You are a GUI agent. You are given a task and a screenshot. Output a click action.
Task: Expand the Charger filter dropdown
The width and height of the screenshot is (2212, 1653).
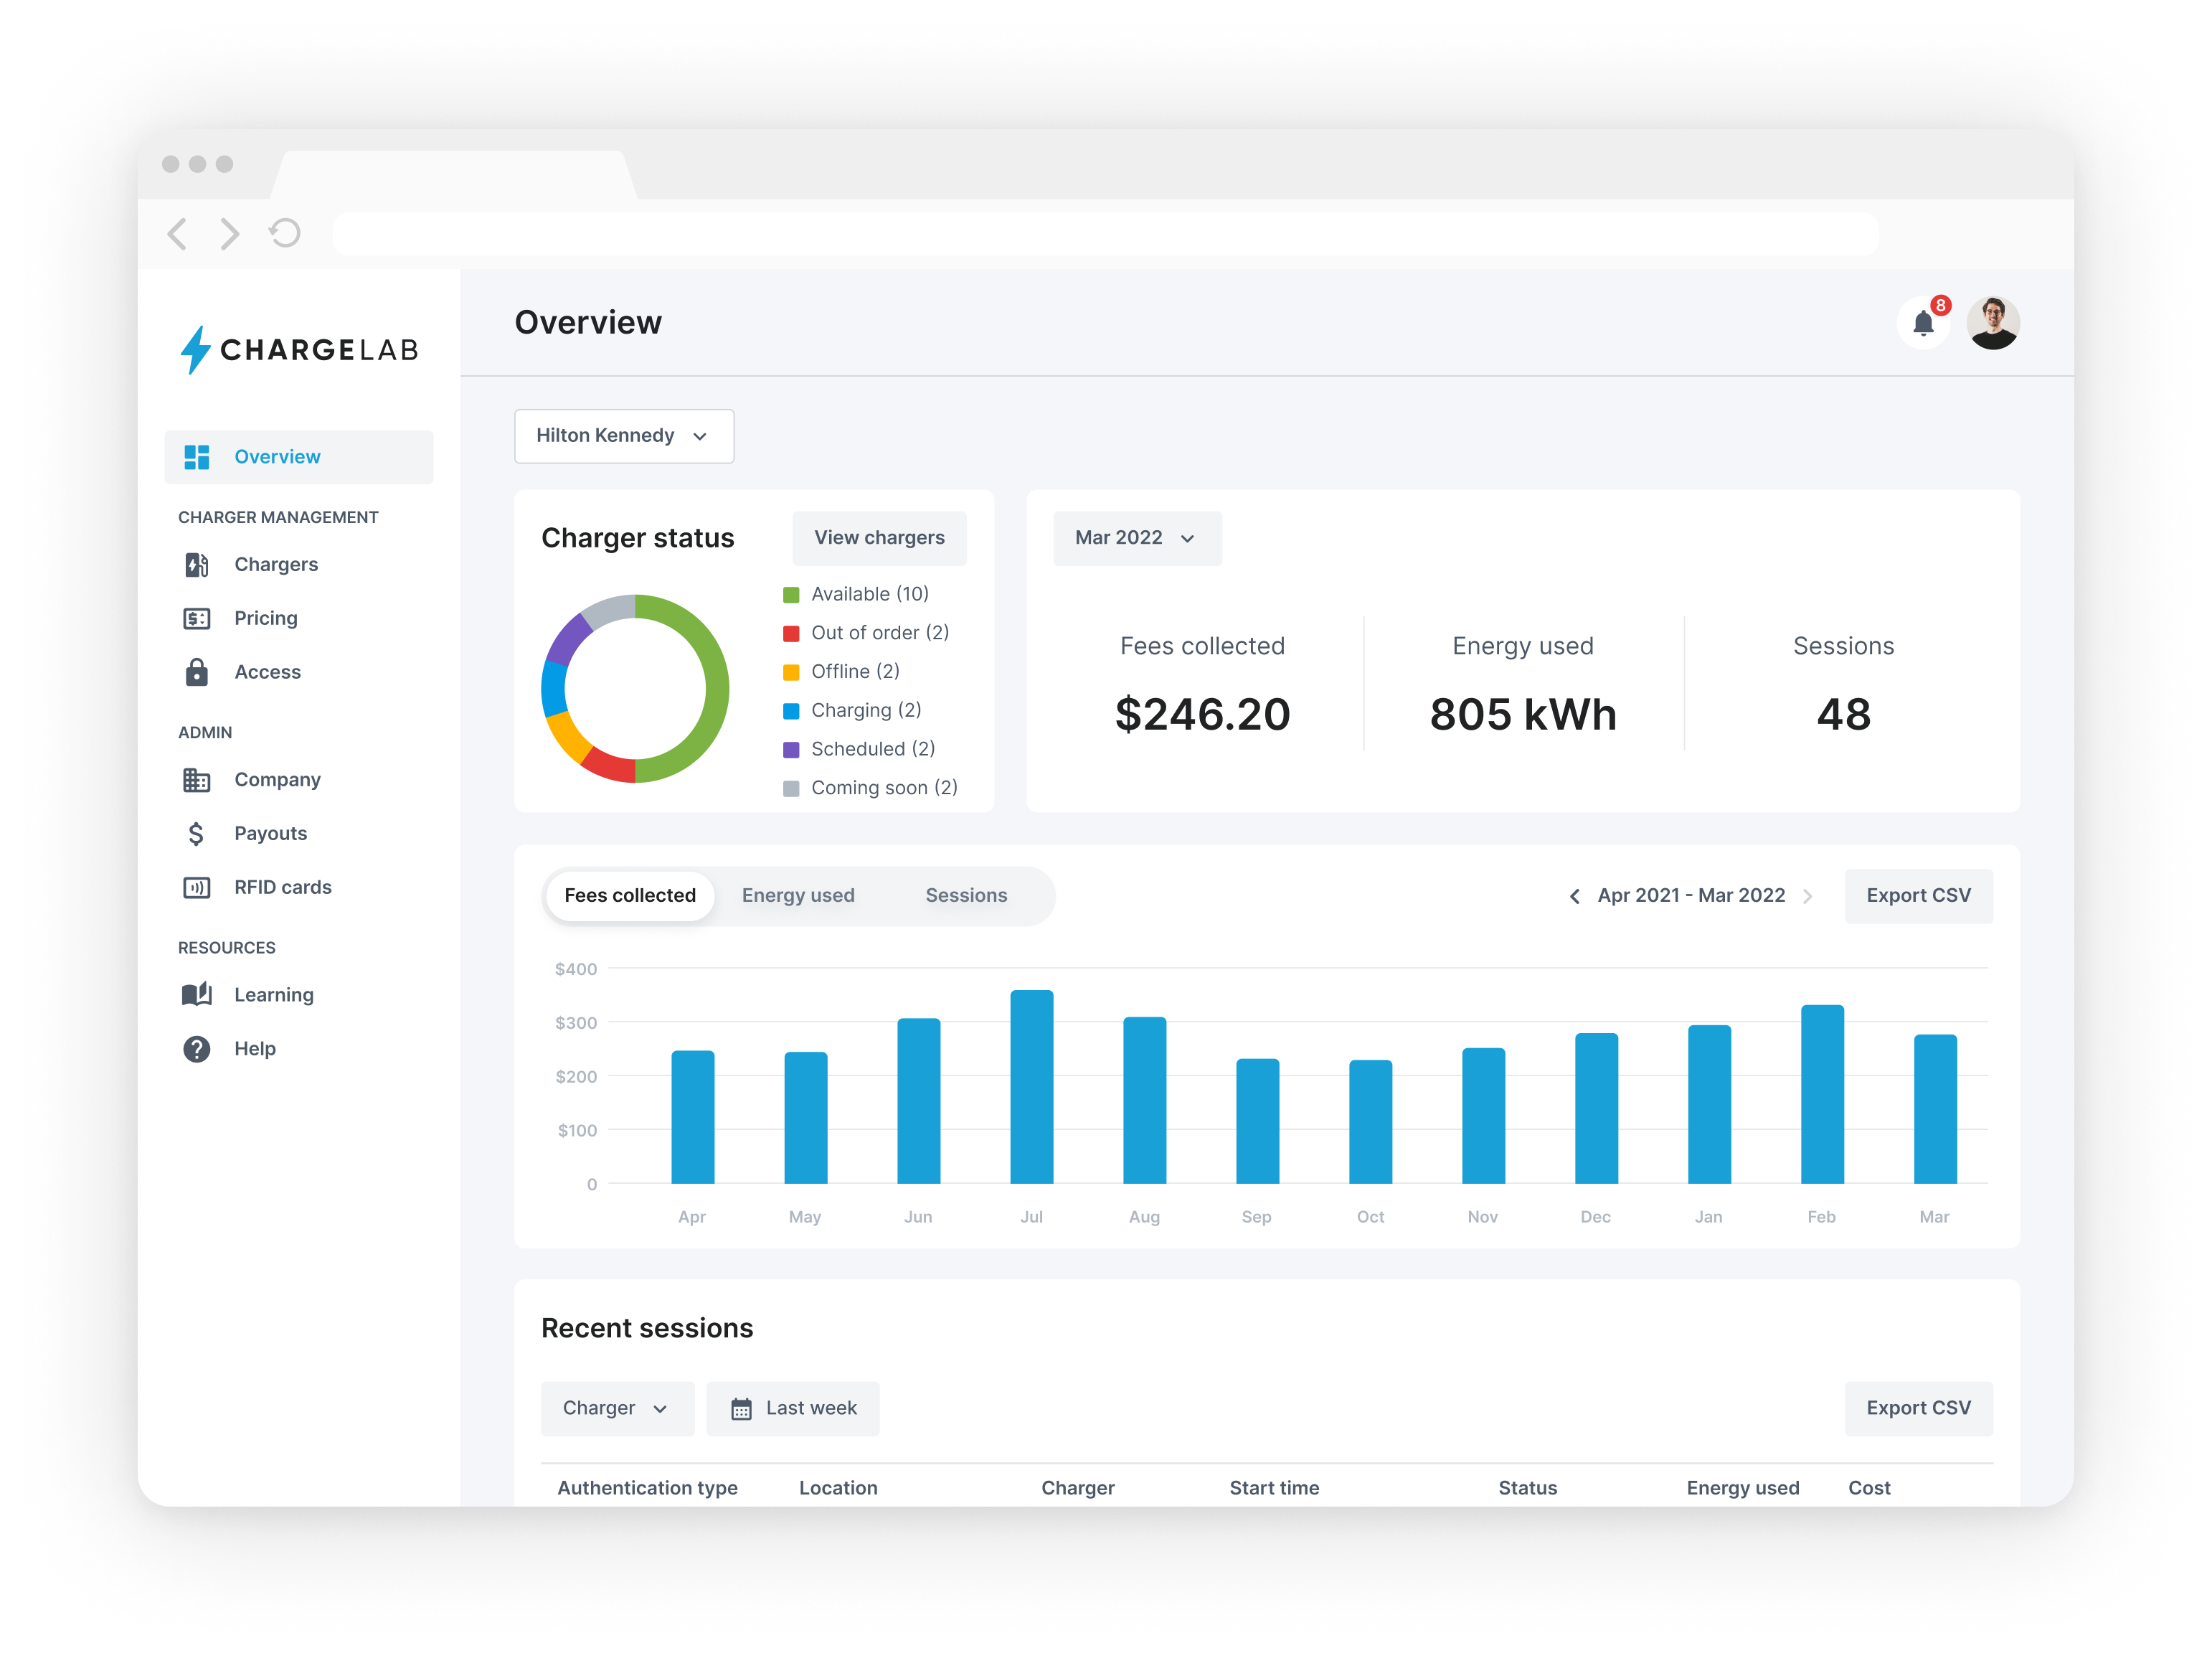tap(616, 1408)
